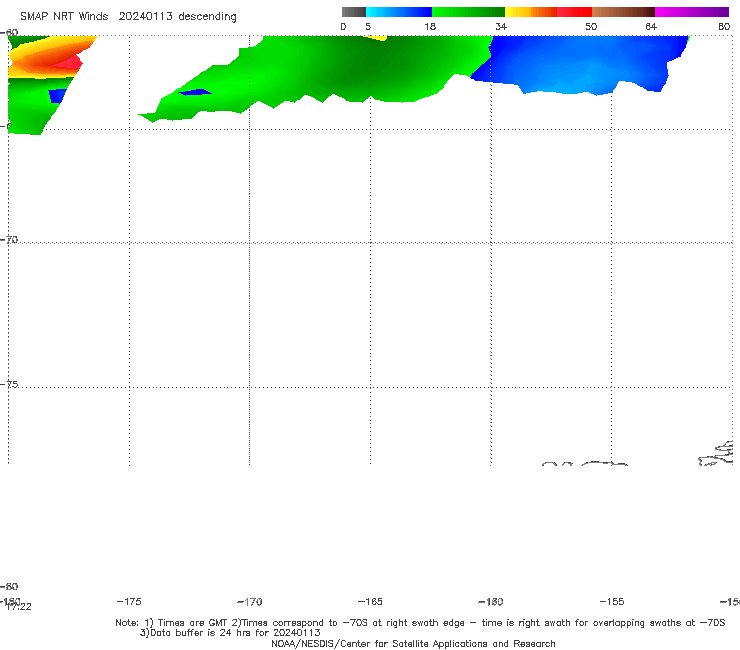The image size is (740, 650).
Task: Click the longitude label '-165'
Action: 370,601
